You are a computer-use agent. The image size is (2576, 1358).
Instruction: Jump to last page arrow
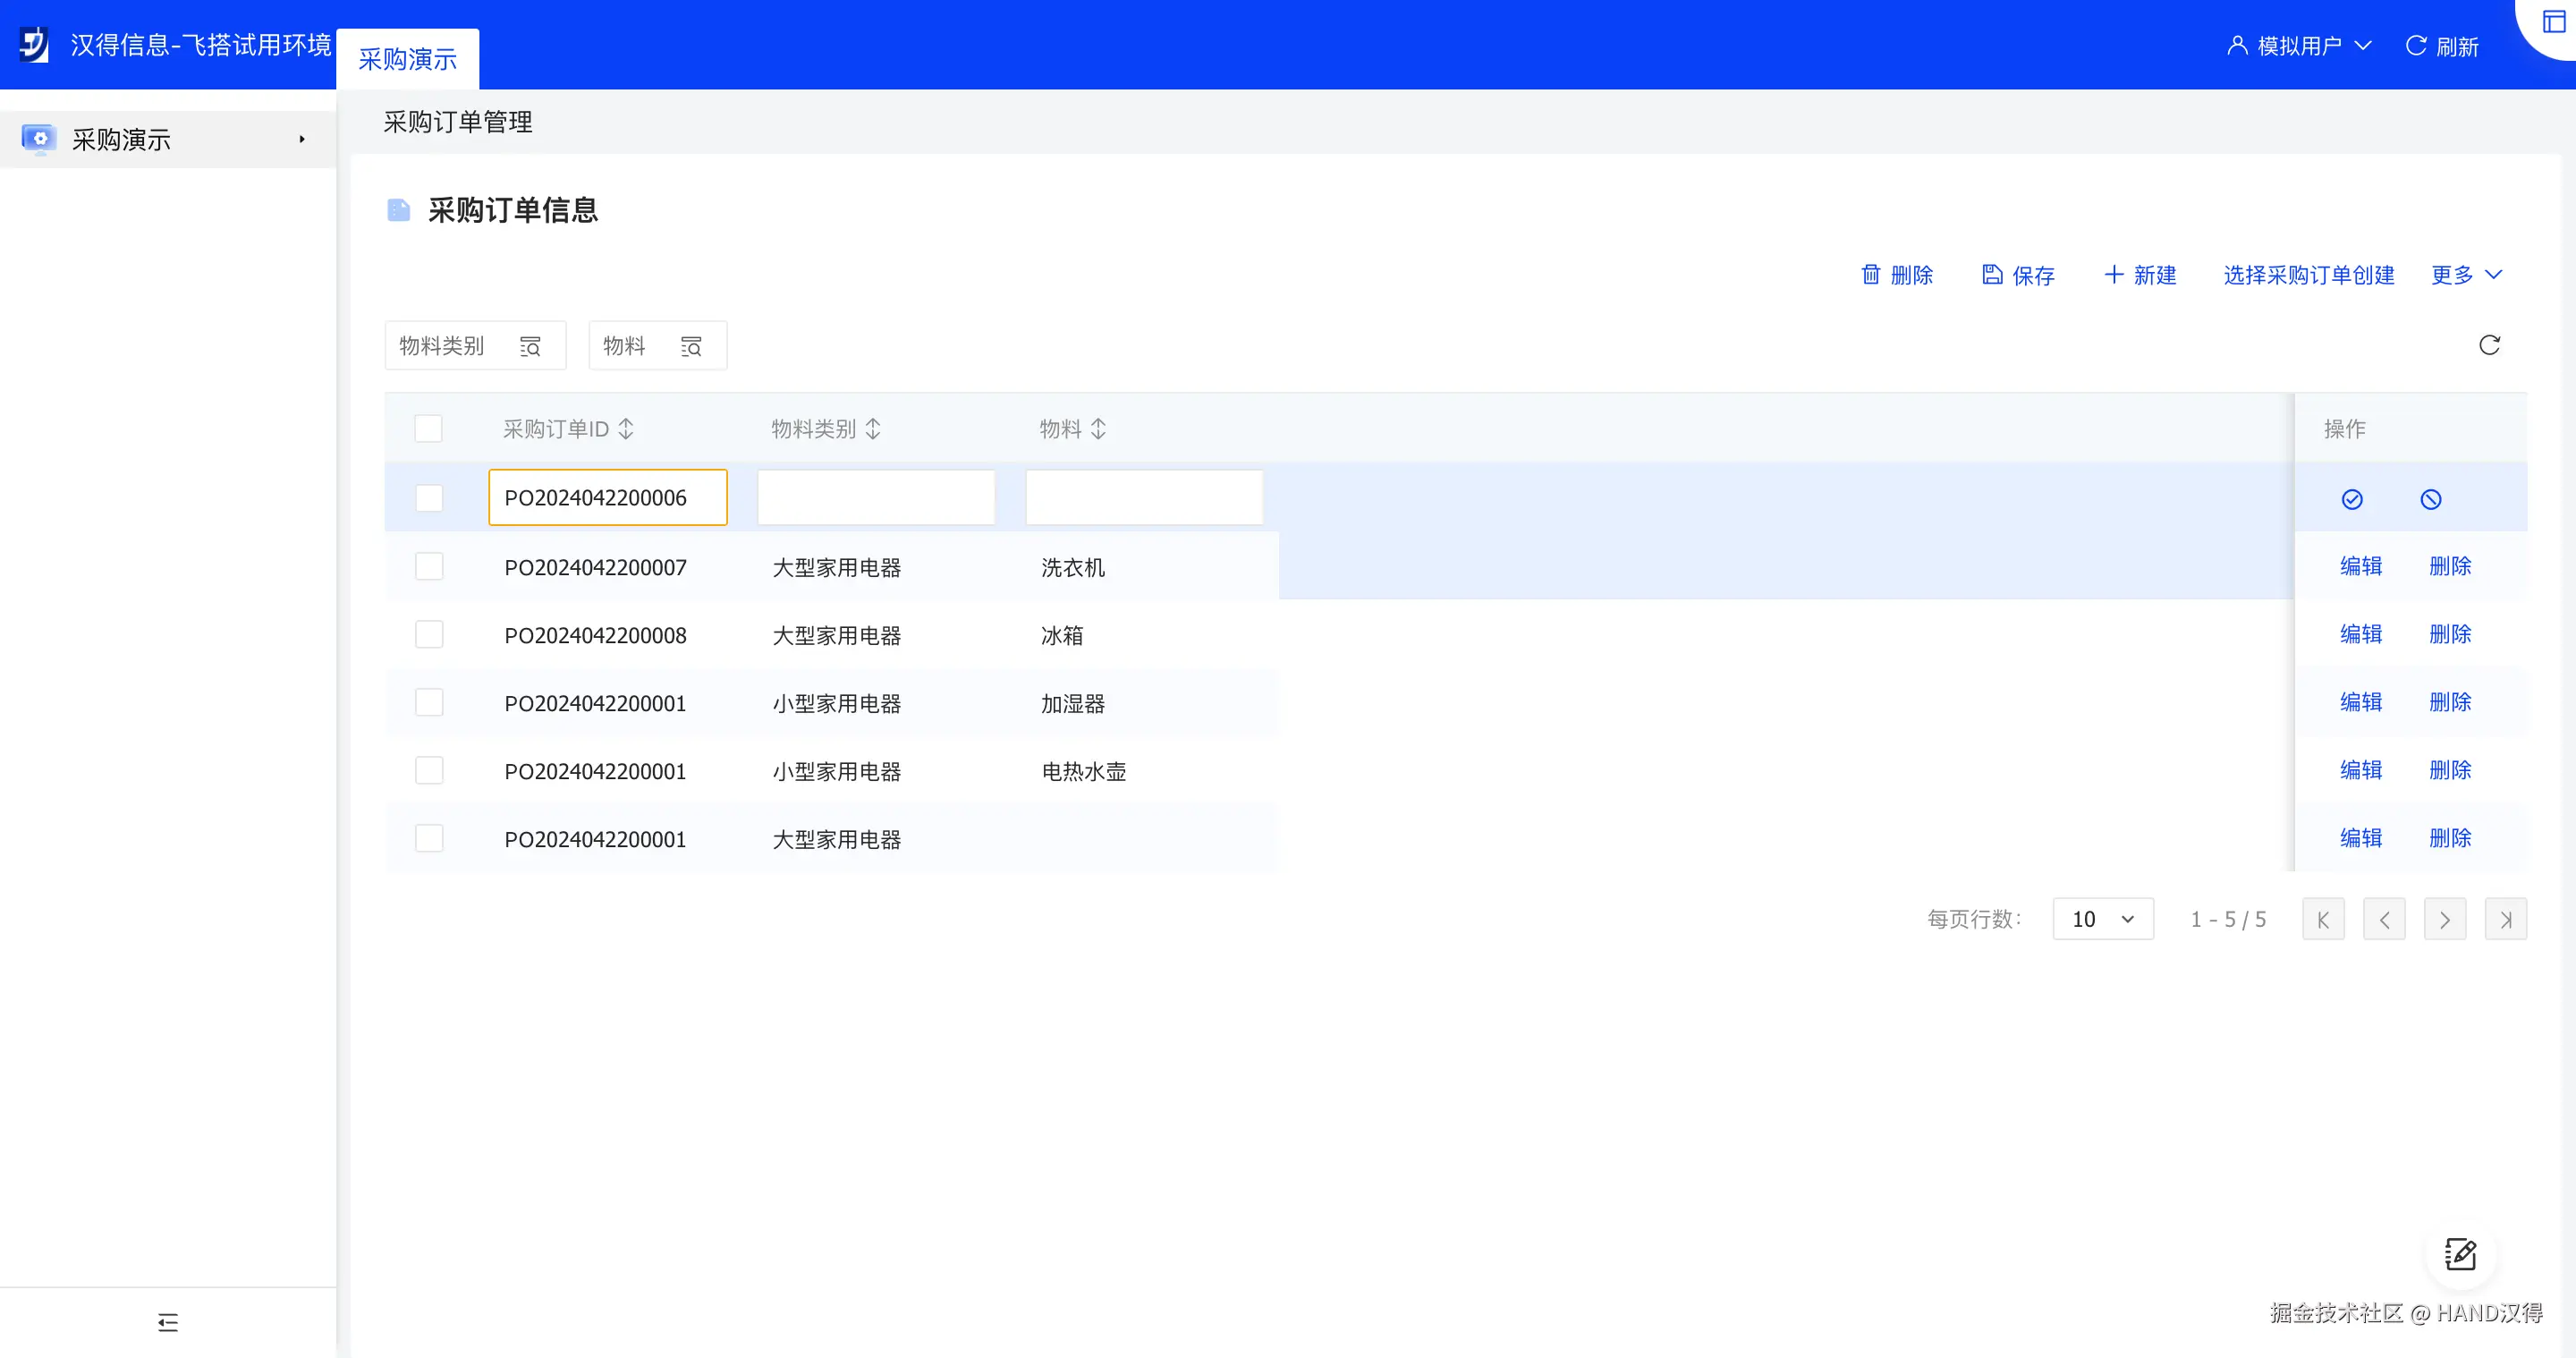pos(2505,919)
